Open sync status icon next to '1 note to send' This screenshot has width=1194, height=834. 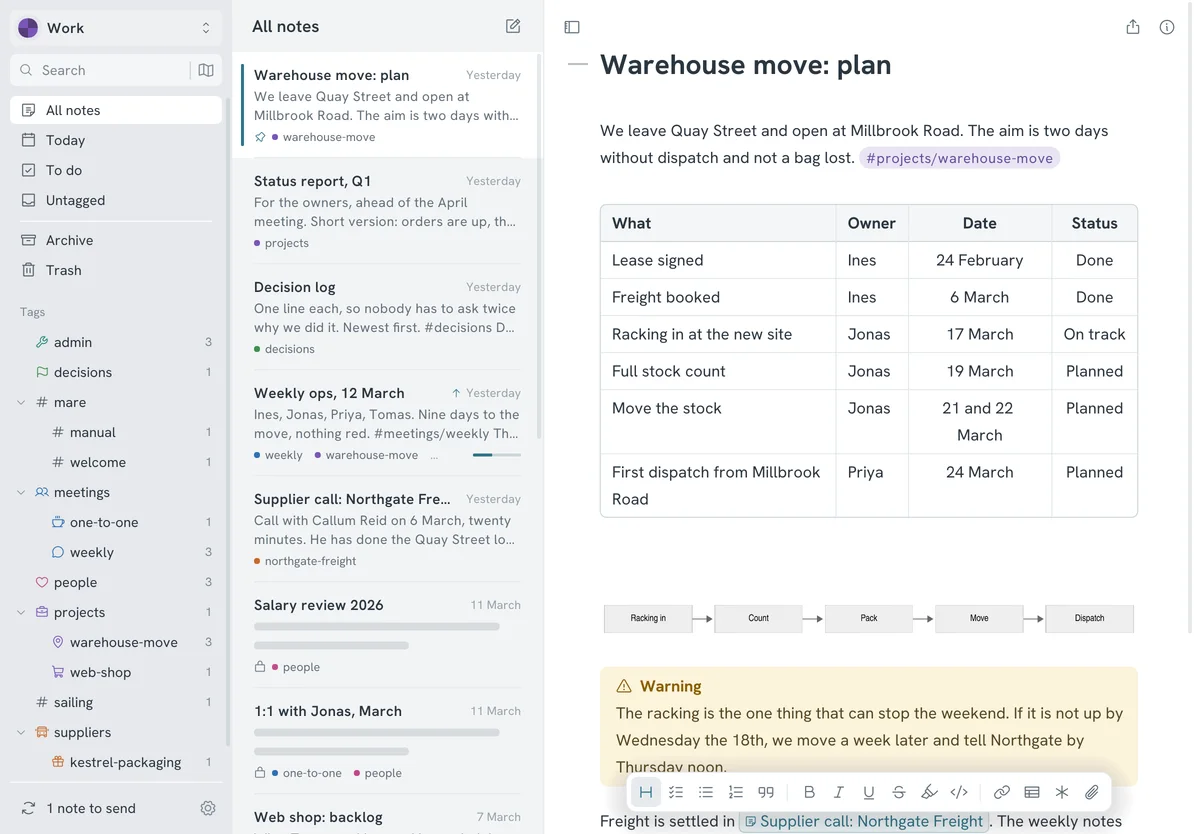point(28,808)
